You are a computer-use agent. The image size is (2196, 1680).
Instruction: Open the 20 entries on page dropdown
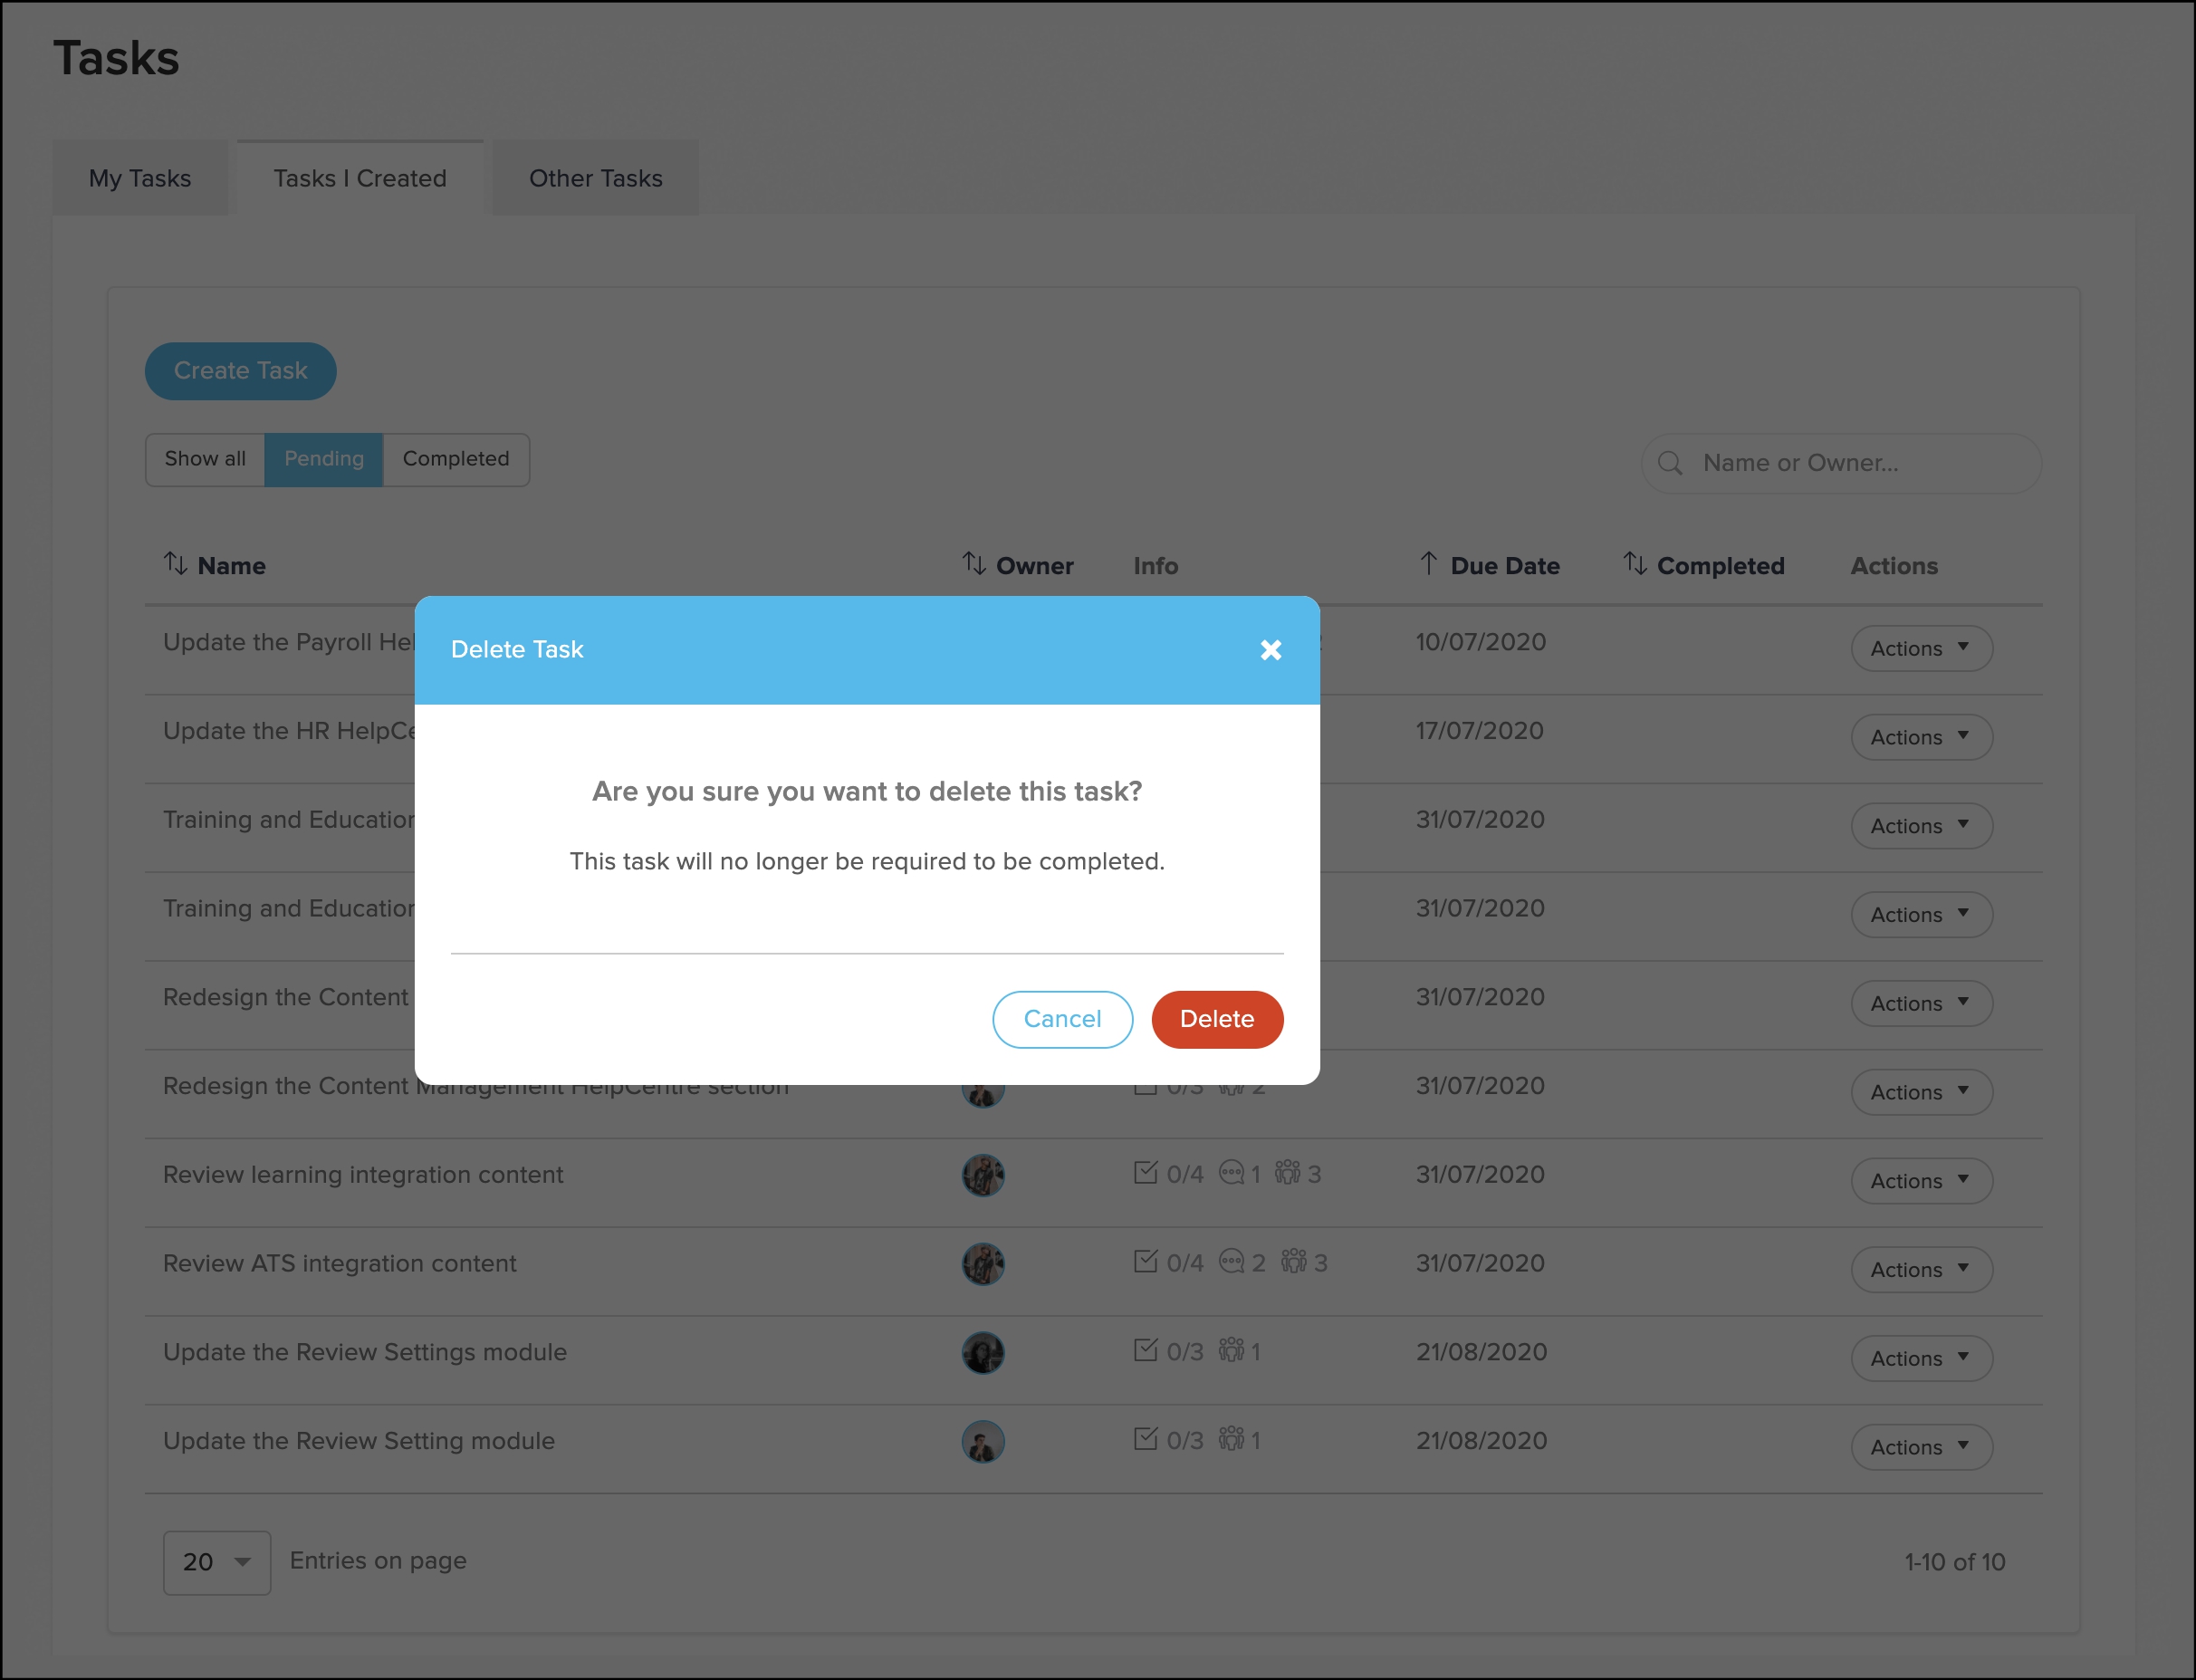point(217,1562)
